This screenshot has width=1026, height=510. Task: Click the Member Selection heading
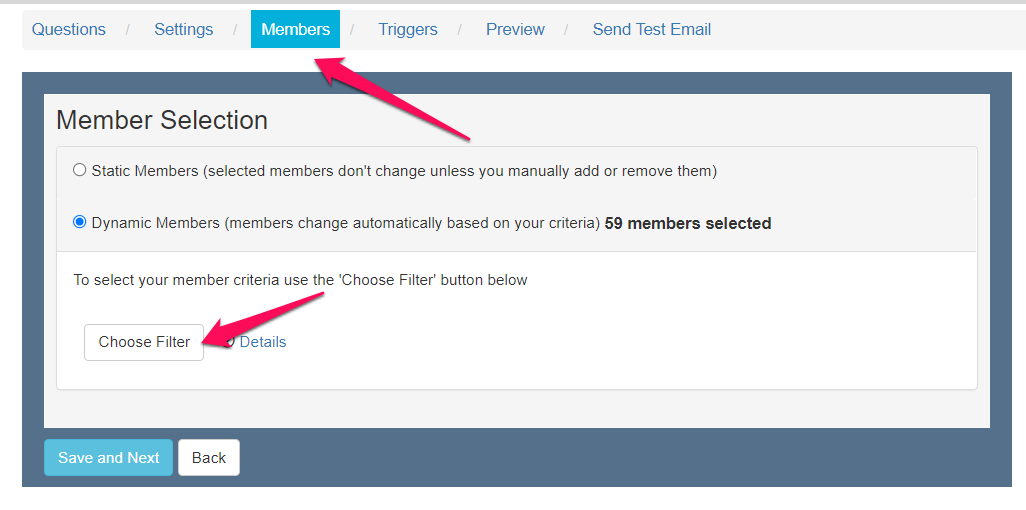[162, 120]
